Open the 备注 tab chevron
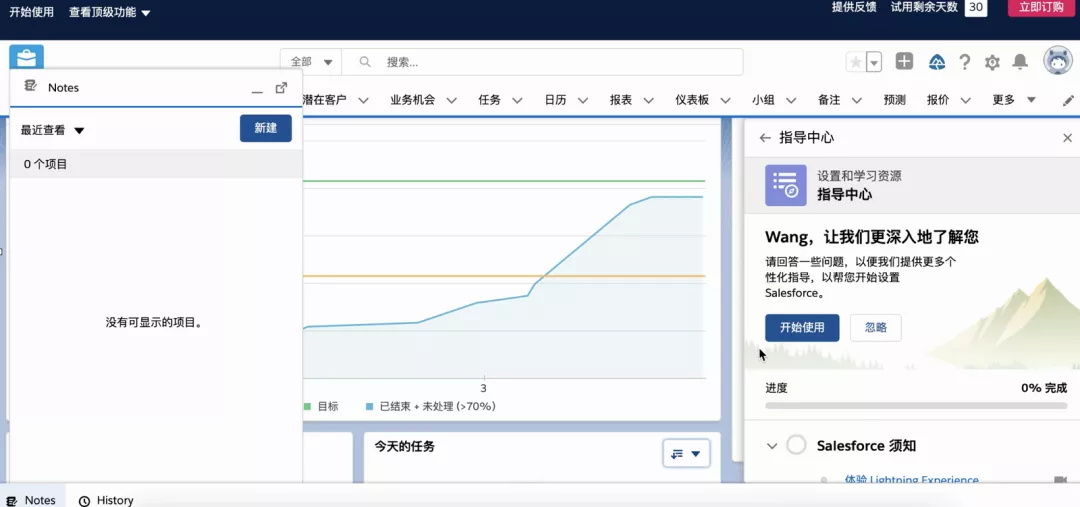1080x507 pixels. tap(857, 101)
